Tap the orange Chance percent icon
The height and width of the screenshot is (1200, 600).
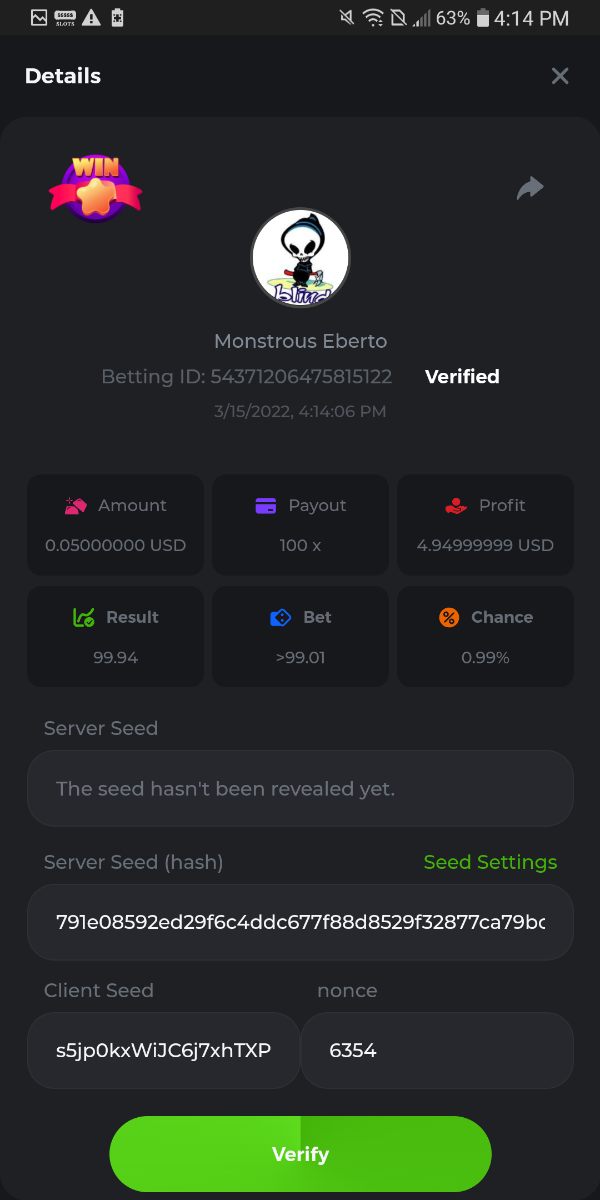pyautogui.click(x=449, y=618)
